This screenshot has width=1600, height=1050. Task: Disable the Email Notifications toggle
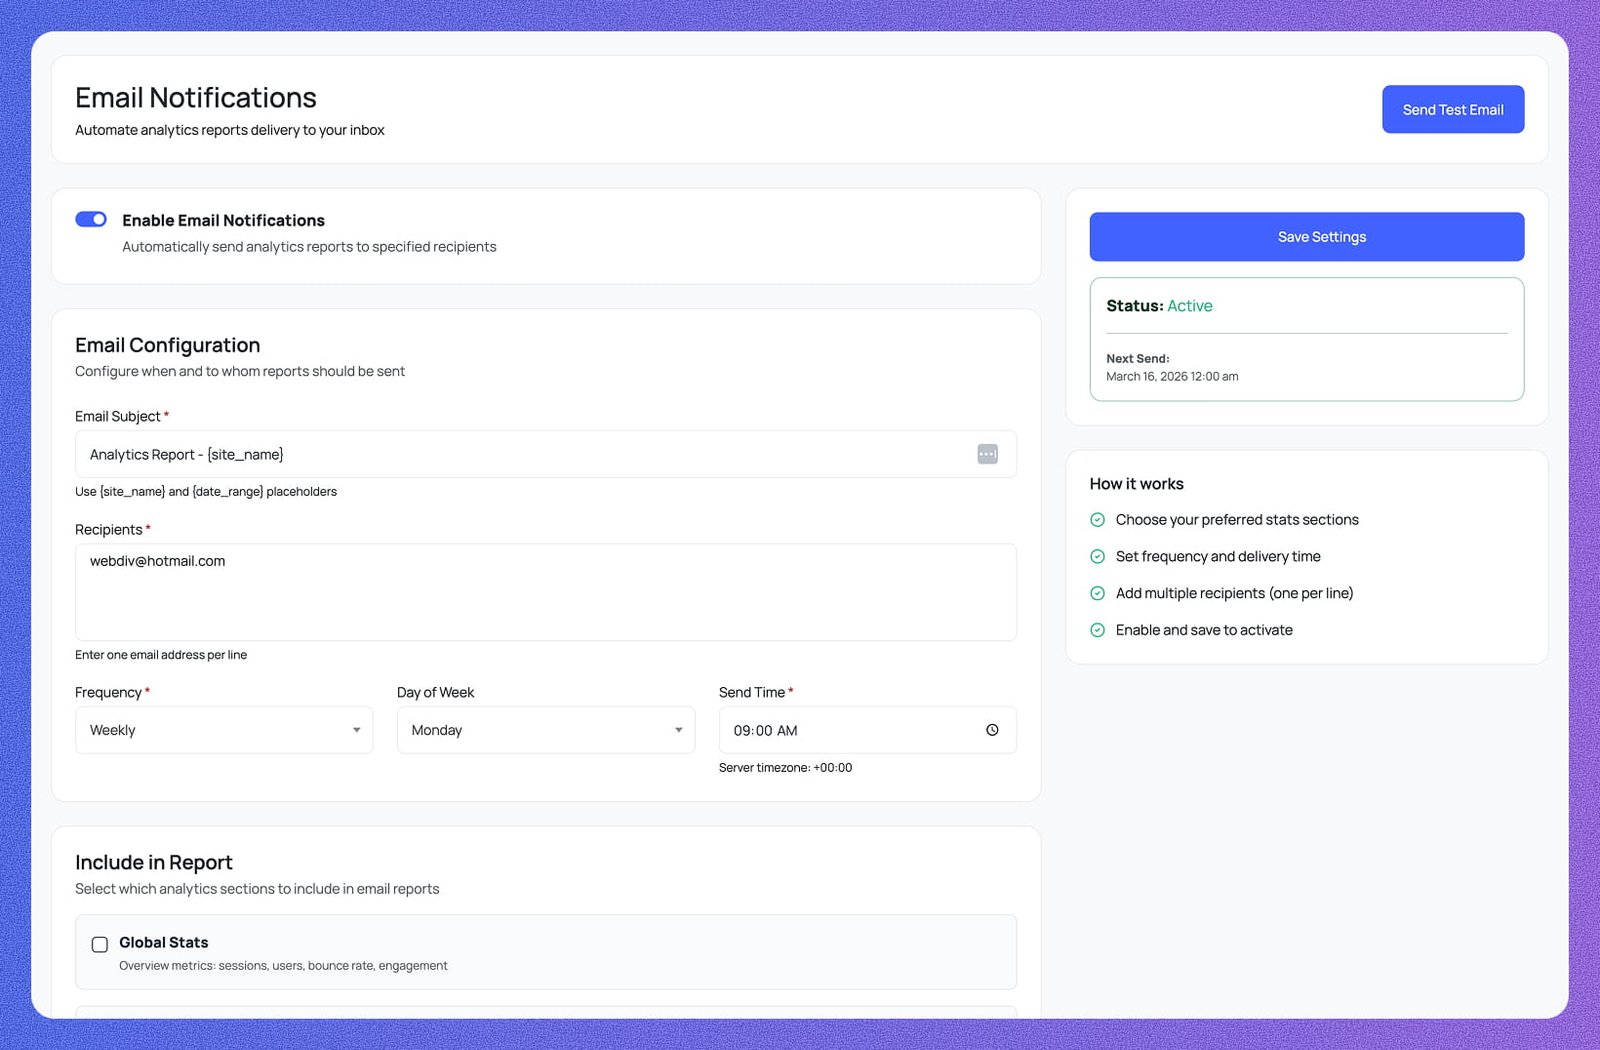pyautogui.click(x=91, y=219)
